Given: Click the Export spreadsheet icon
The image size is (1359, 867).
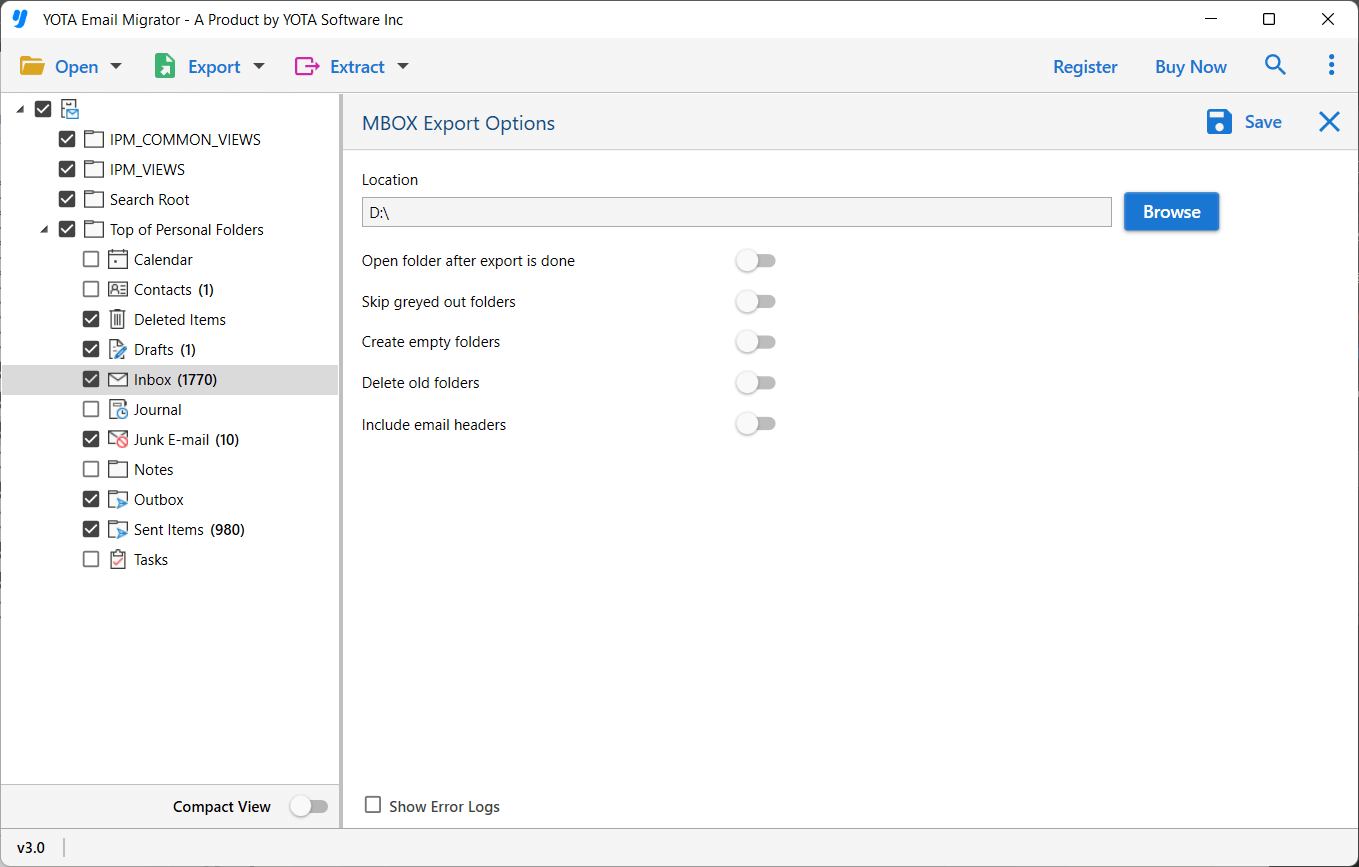Looking at the screenshot, I should point(164,66).
